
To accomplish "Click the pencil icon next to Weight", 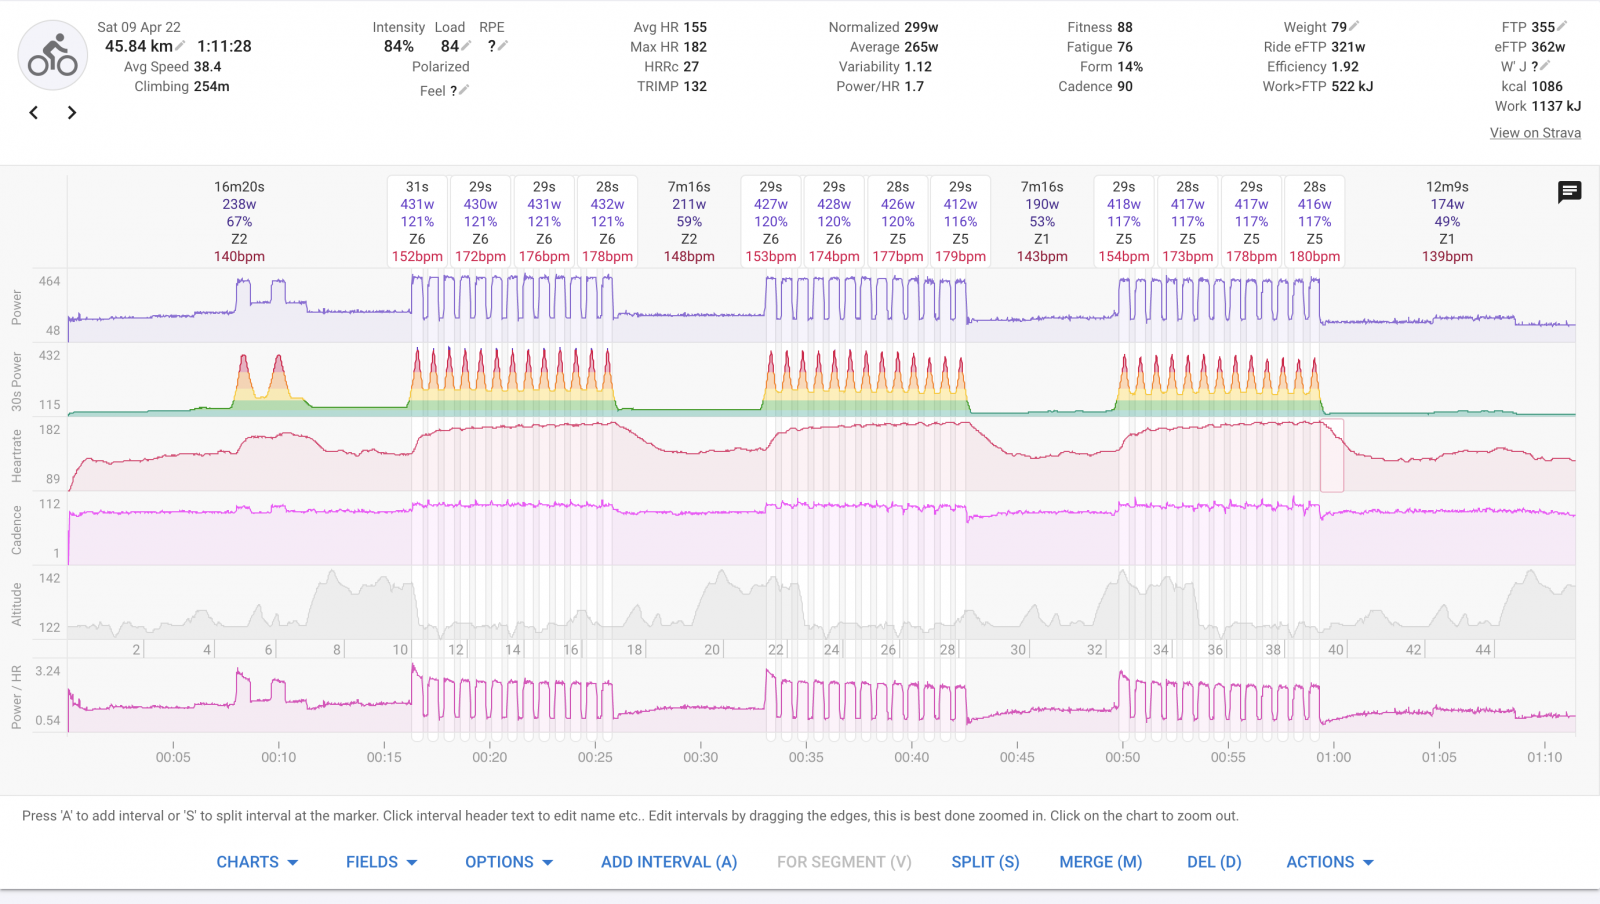I will pos(1354,27).
